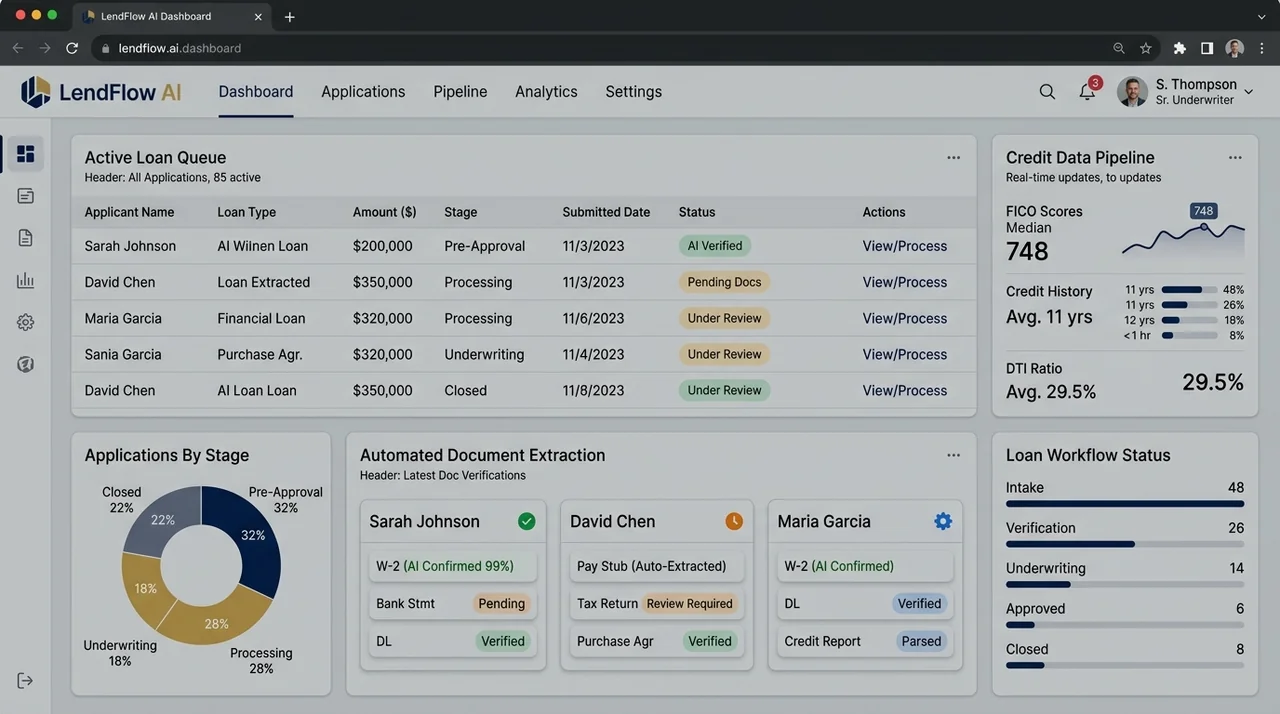Viewport: 1280px width, 714px height.
Task: Click the AI Verified status badge
Action: pyautogui.click(x=715, y=246)
